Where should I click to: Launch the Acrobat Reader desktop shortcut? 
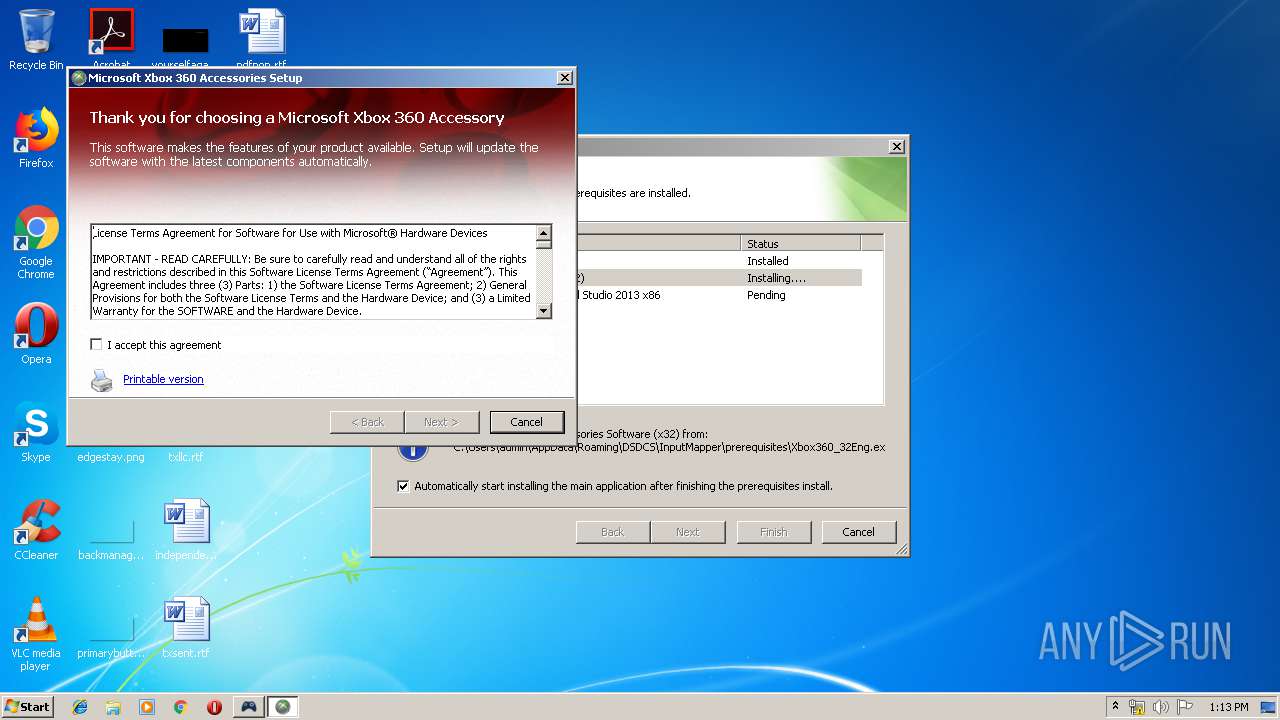tap(111, 33)
